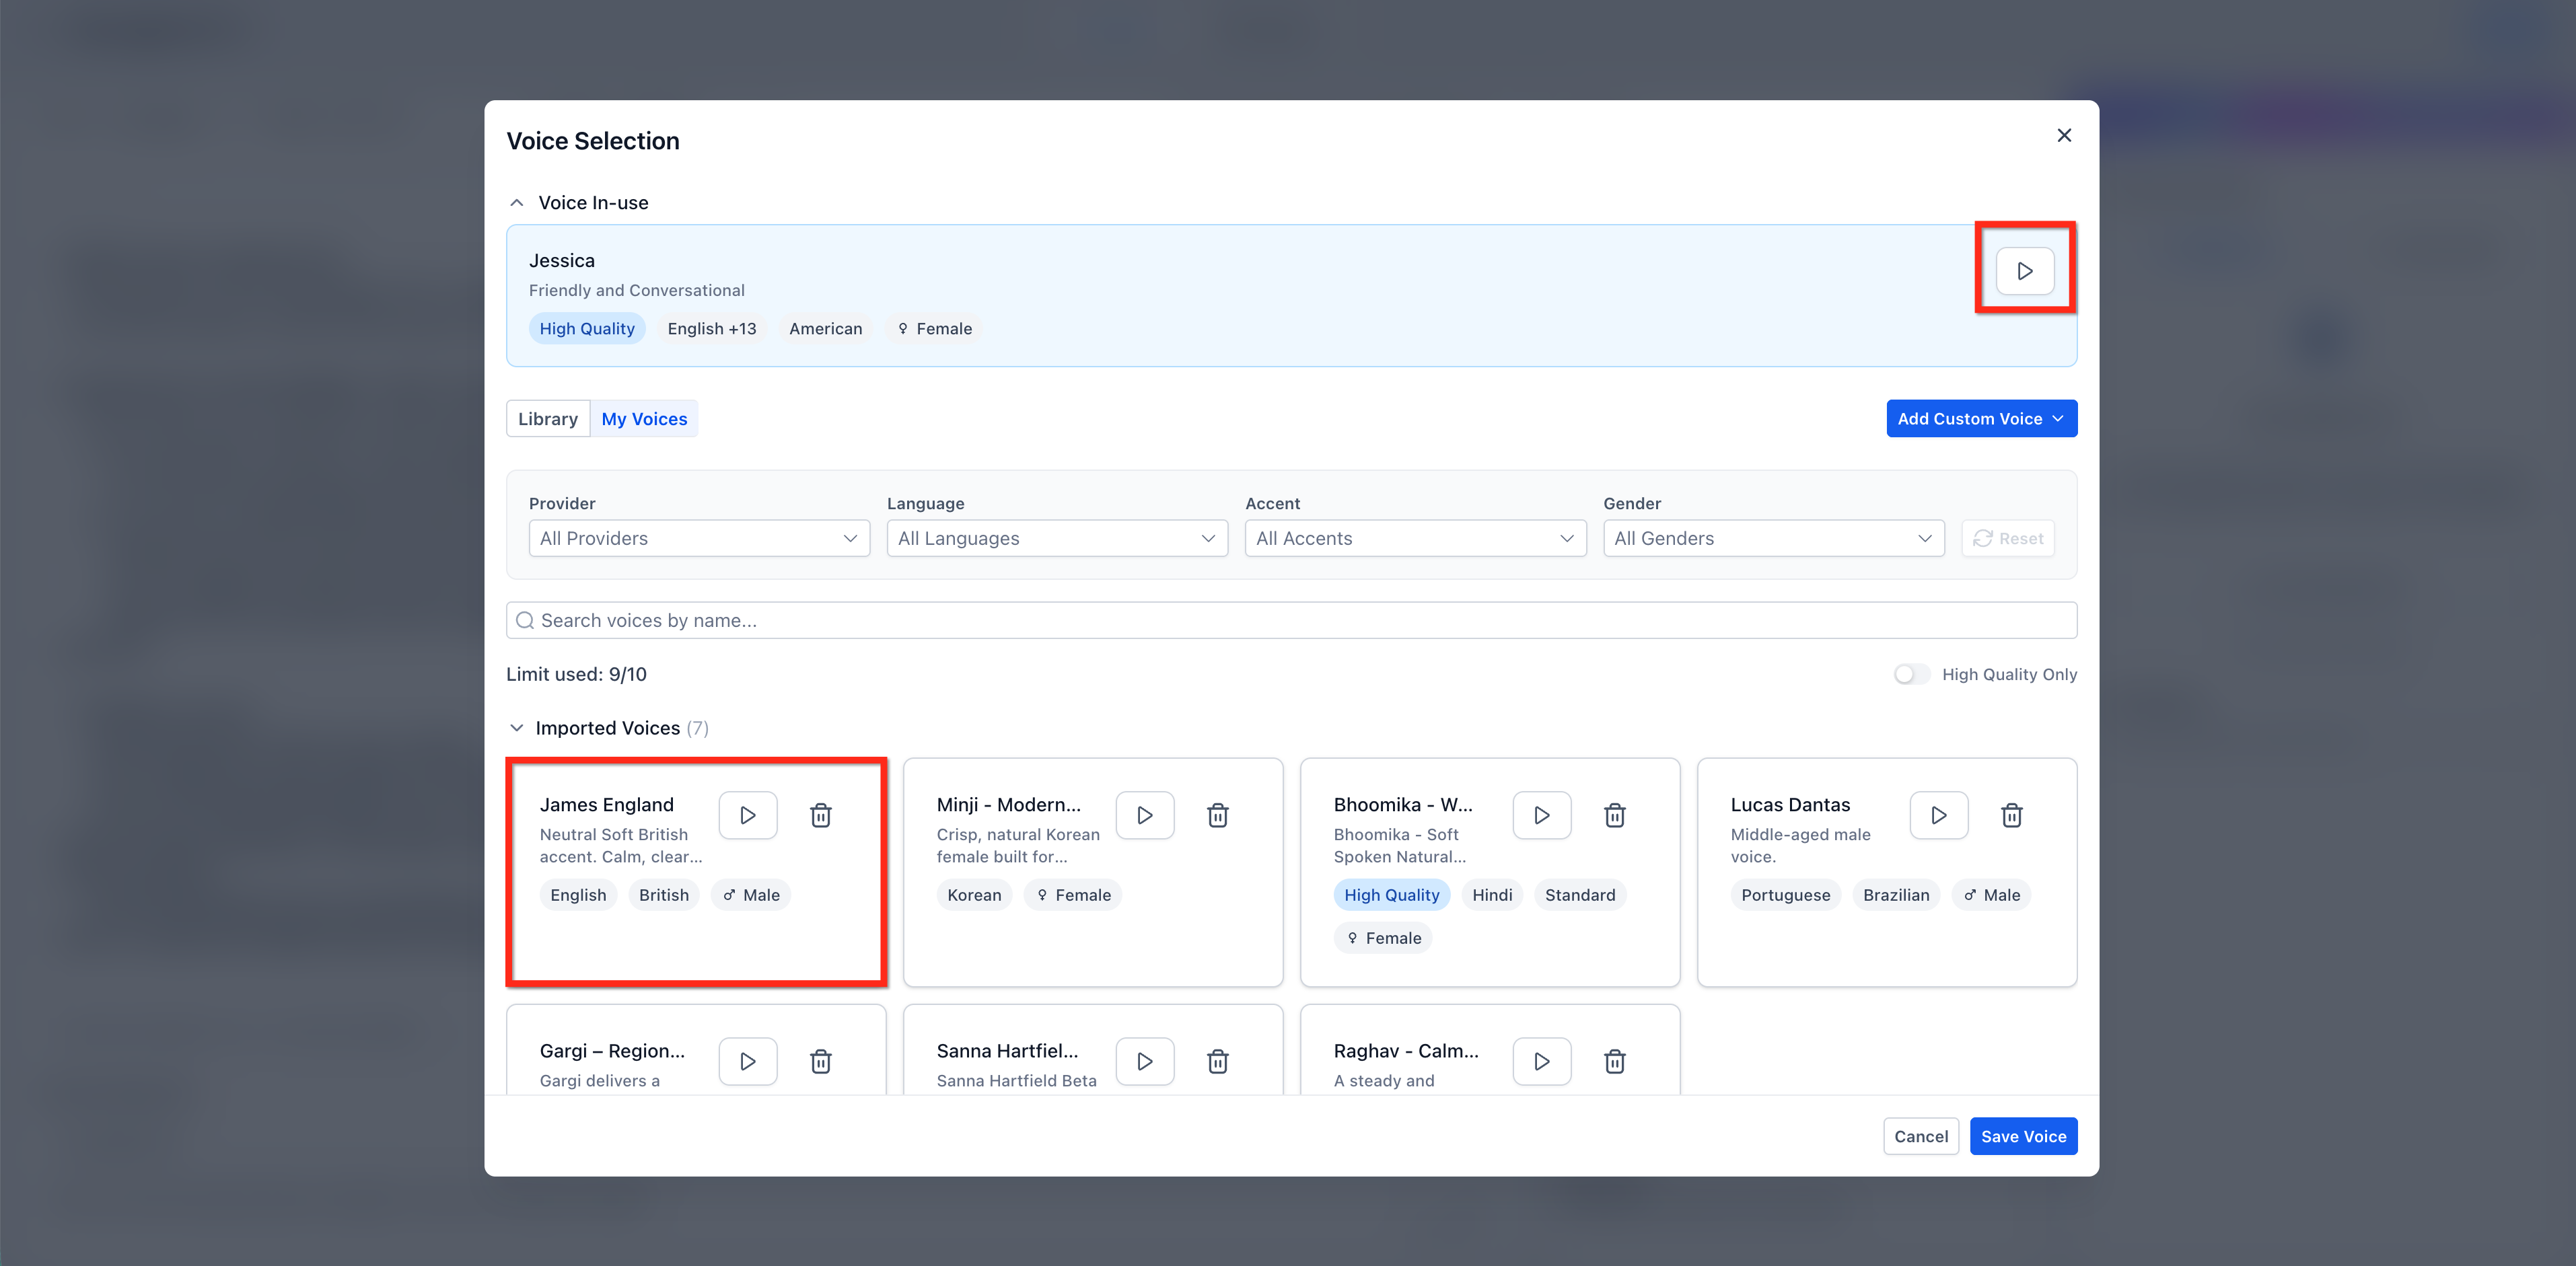This screenshot has width=2576, height=1266.
Task: Click the Limit used 9/10 text
Action: (x=576, y=674)
